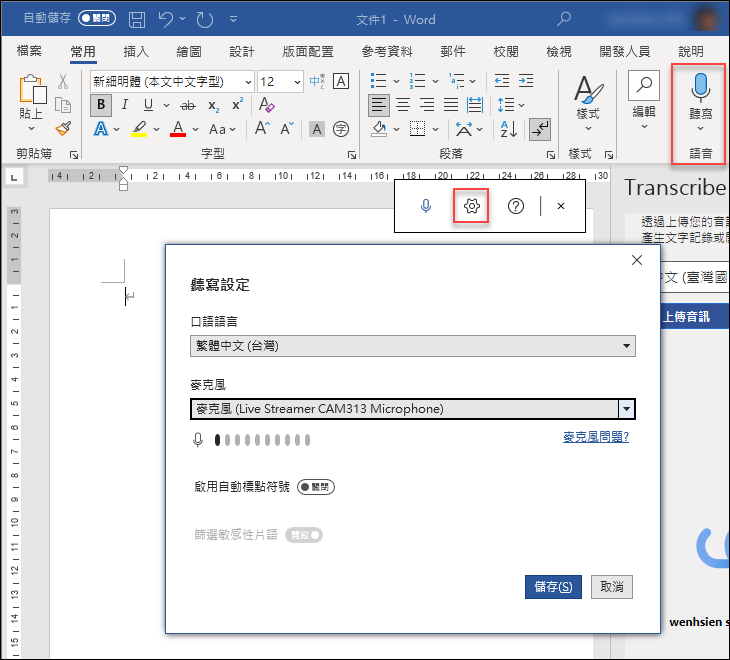Switch to the 版面配置 Layout tab
Viewport: 730px width, 660px height.
tap(308, 52)
